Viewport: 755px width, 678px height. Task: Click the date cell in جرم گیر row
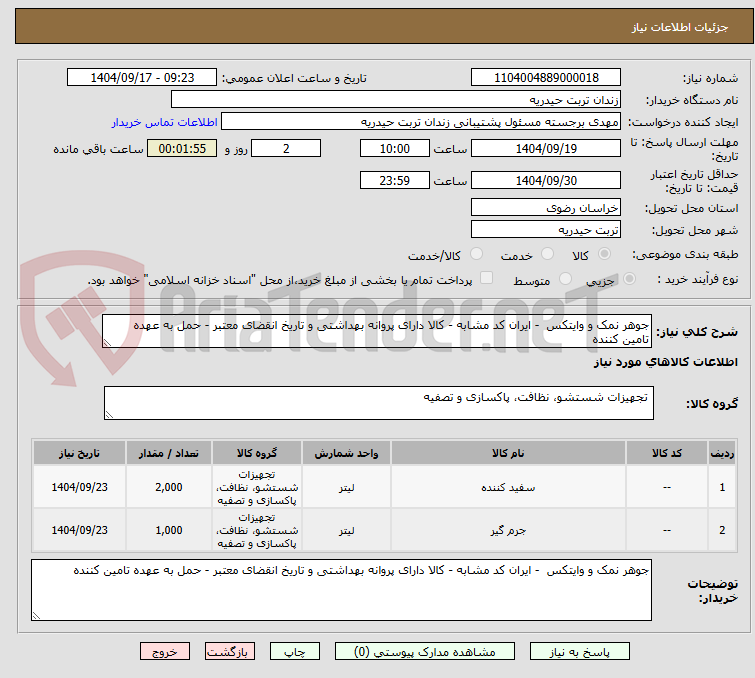pos(79,530)
